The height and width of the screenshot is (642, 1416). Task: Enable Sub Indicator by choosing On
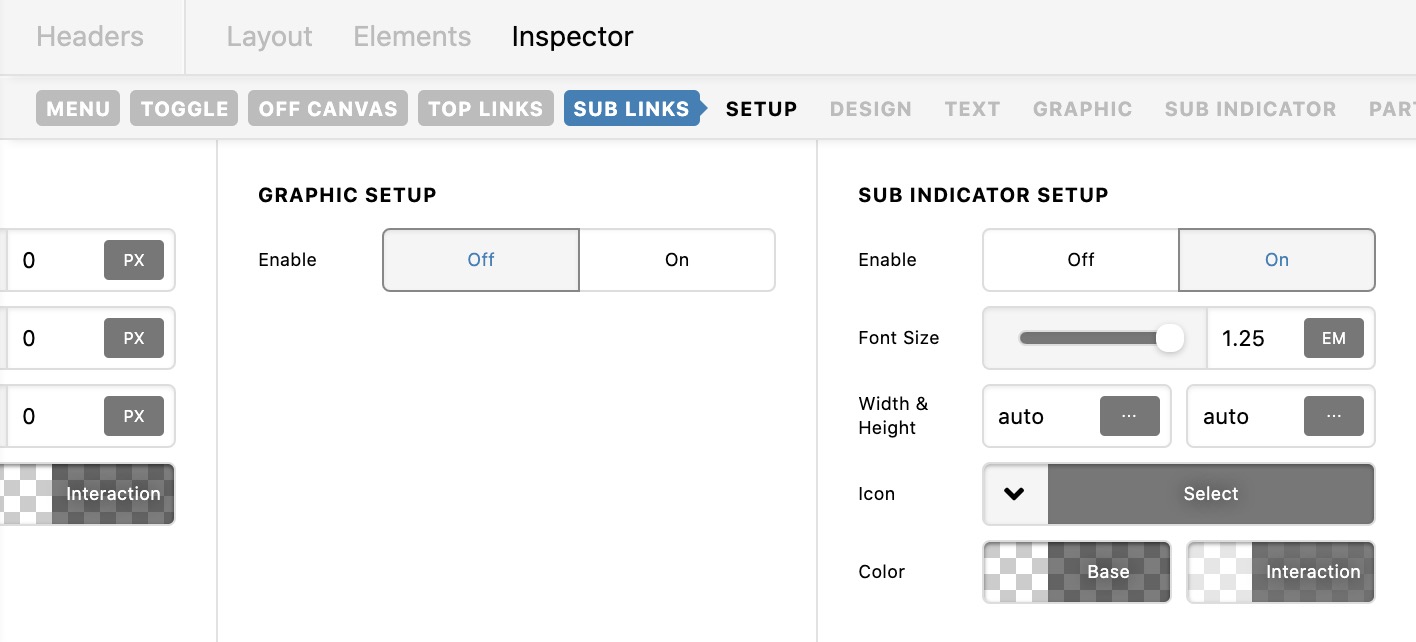(1277, 260)
